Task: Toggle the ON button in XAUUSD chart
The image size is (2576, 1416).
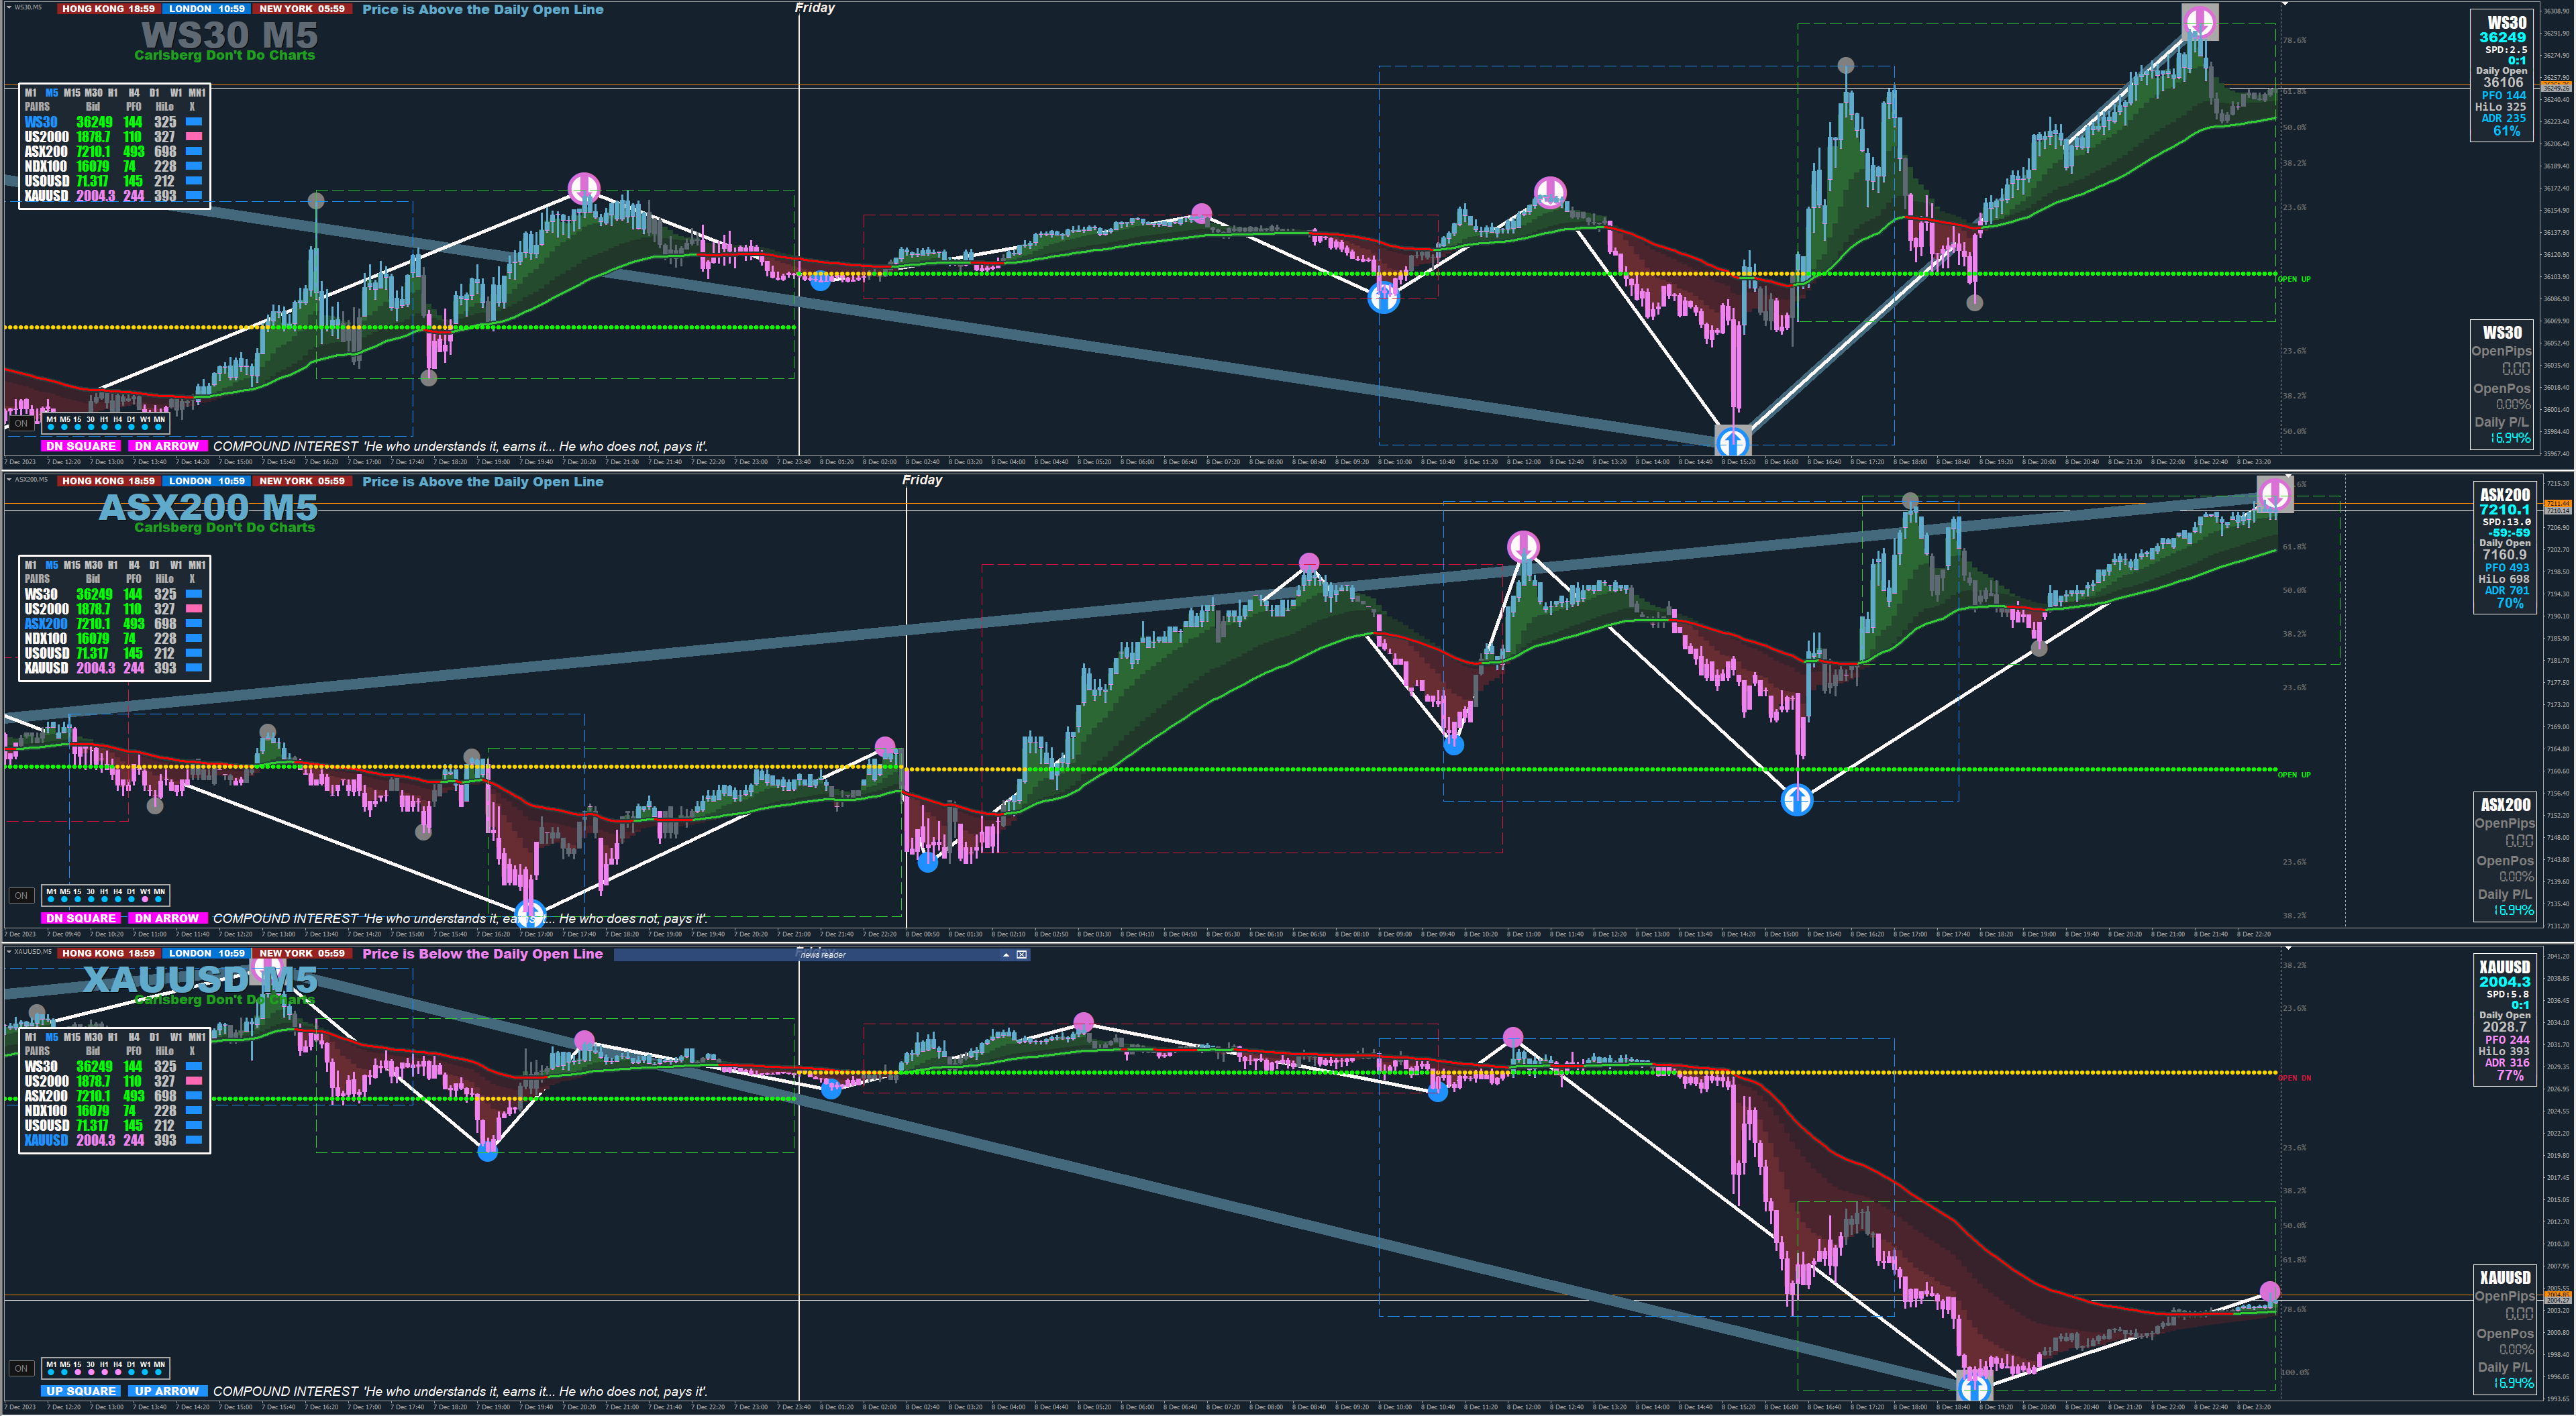Action: pos(21,1368)
